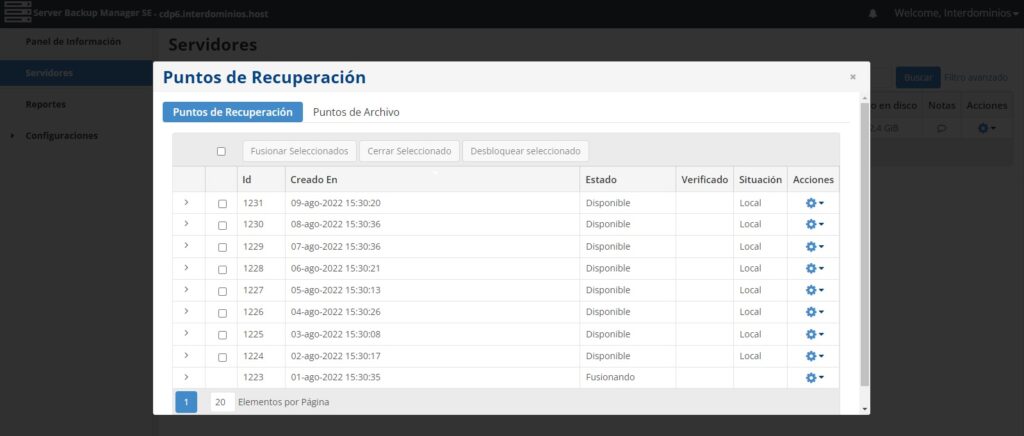
Task: Check the box for recovery point 1227
Action: [x=222, y=291]
